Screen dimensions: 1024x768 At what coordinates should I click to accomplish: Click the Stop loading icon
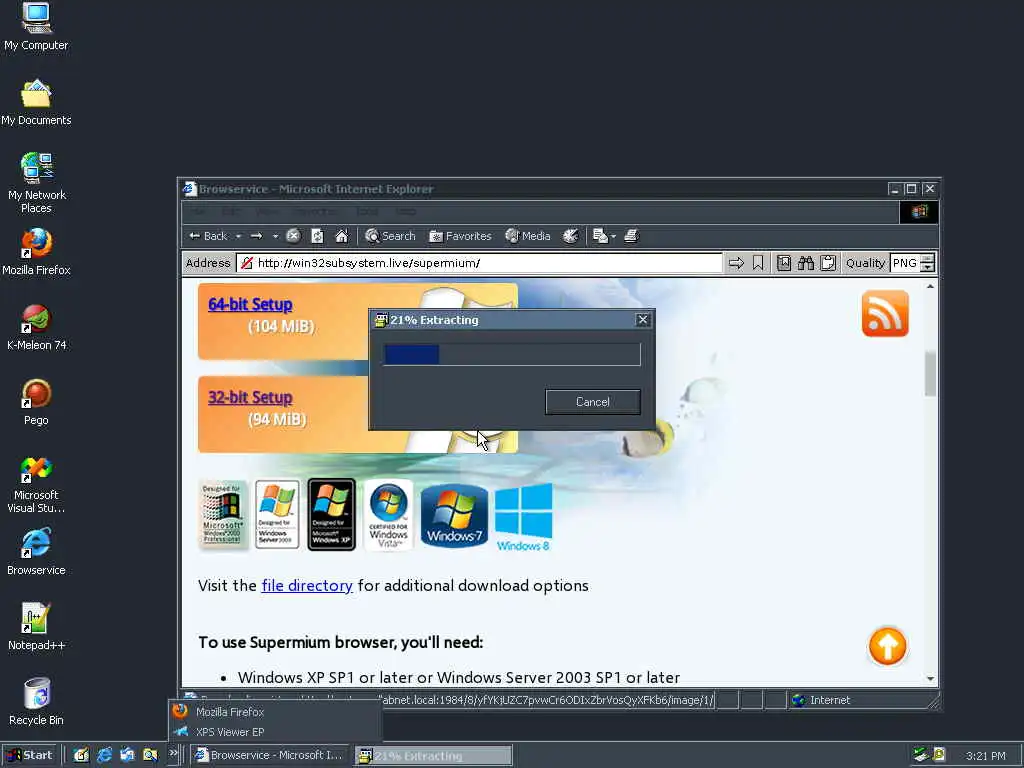[x=293, y=236]
